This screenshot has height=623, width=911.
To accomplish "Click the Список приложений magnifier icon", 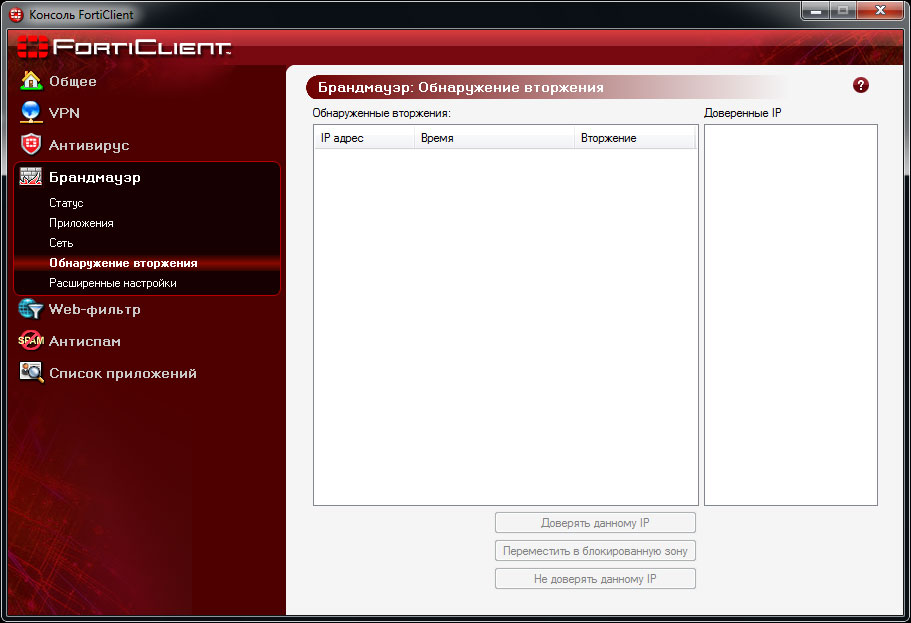I will click(x=31, y=372).
